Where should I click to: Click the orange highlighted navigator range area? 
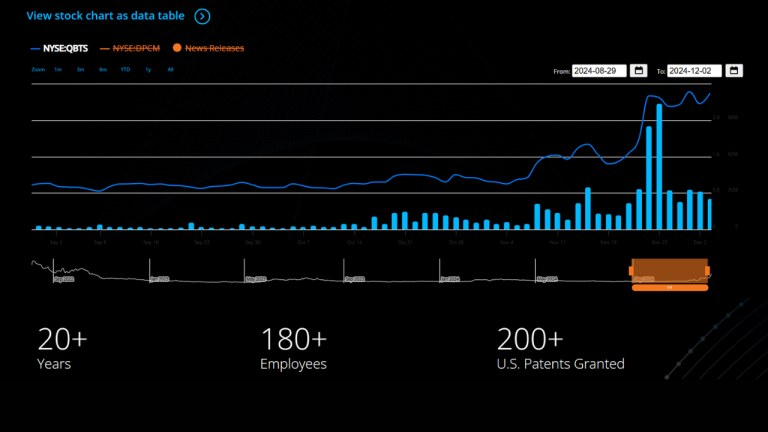670,270
